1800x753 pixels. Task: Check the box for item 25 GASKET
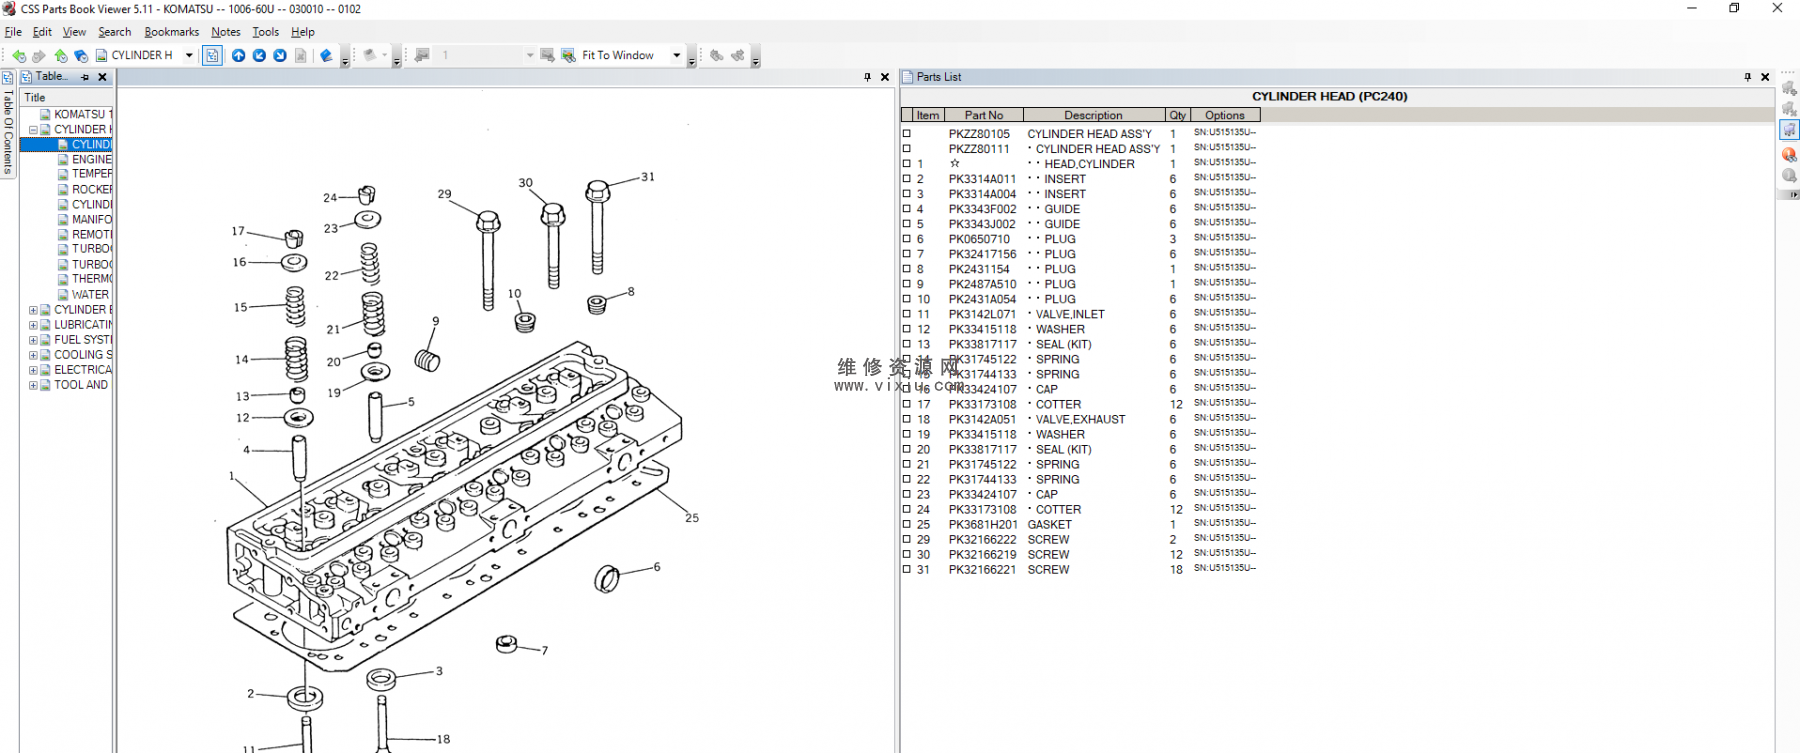907,524
